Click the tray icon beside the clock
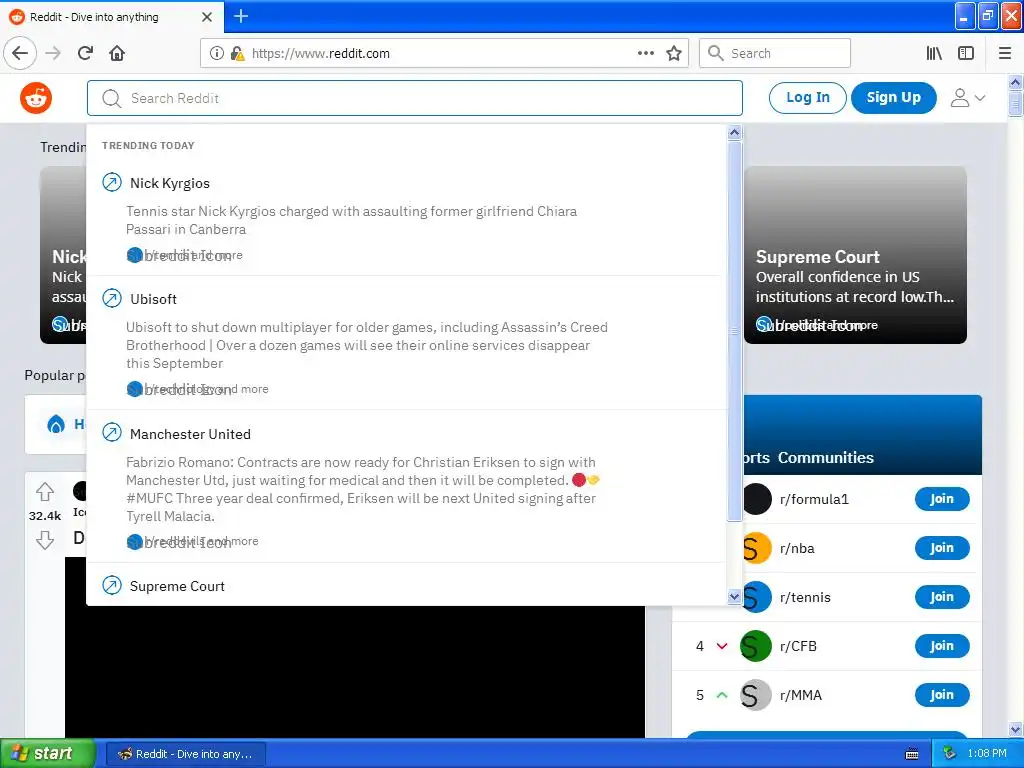 point(949,754)
